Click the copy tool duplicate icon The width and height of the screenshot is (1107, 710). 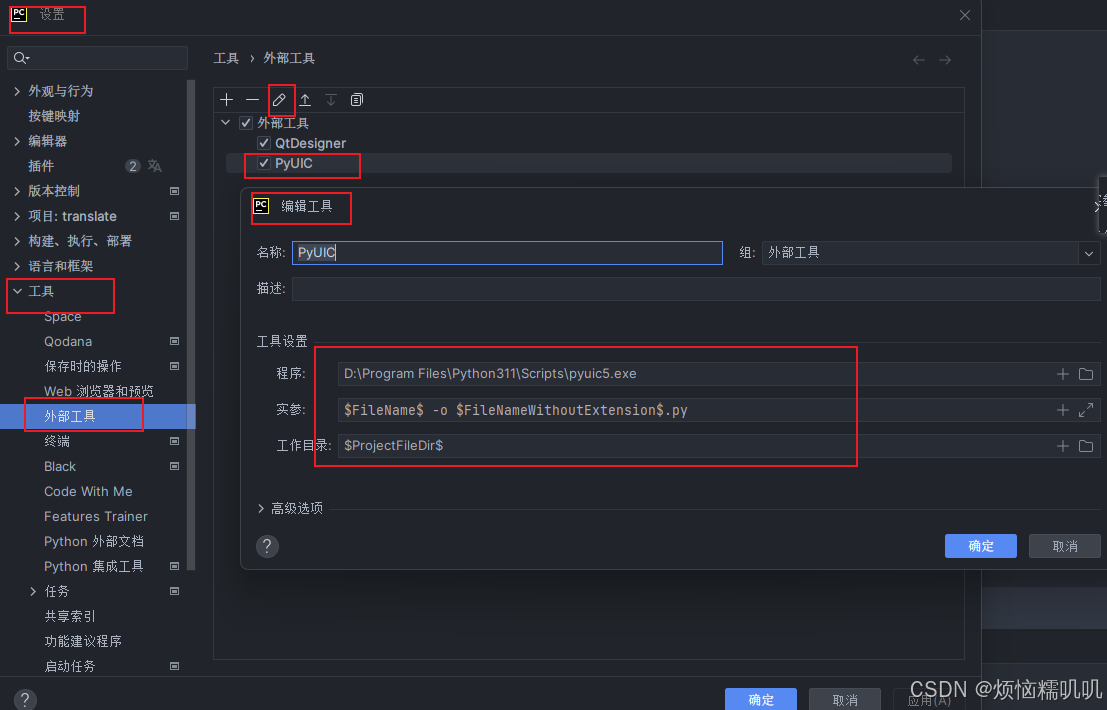click(x=356, y=99)
